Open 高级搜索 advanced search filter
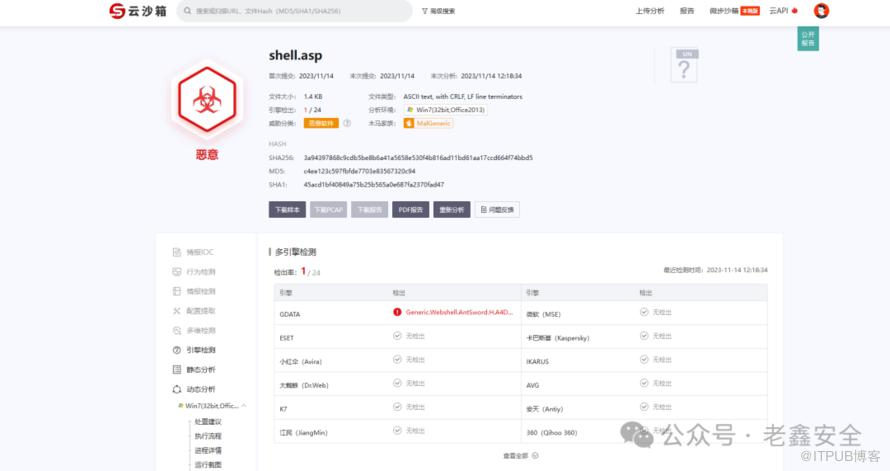Viewport: 890px width, 471px height. 438,11
